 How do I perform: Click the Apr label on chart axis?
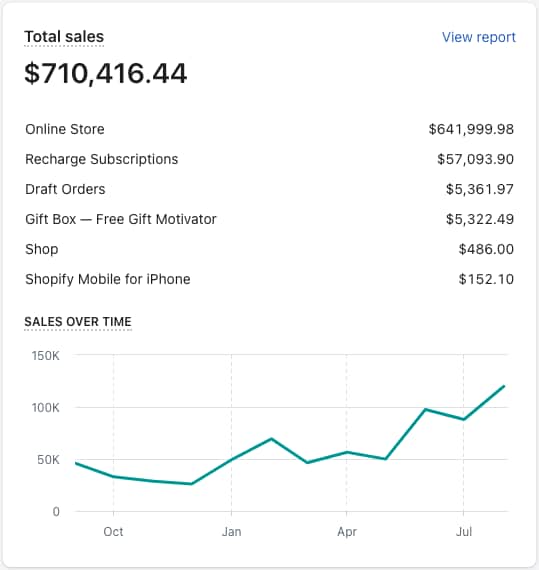347,532
